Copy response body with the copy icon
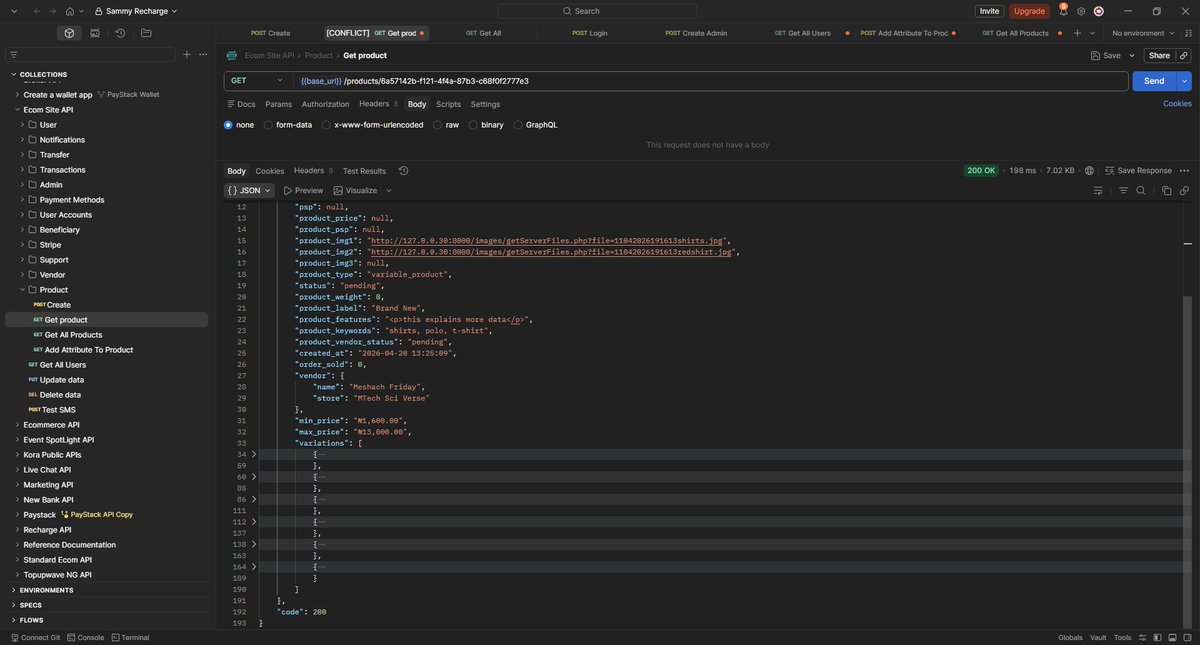 (x=1166, y=190)
